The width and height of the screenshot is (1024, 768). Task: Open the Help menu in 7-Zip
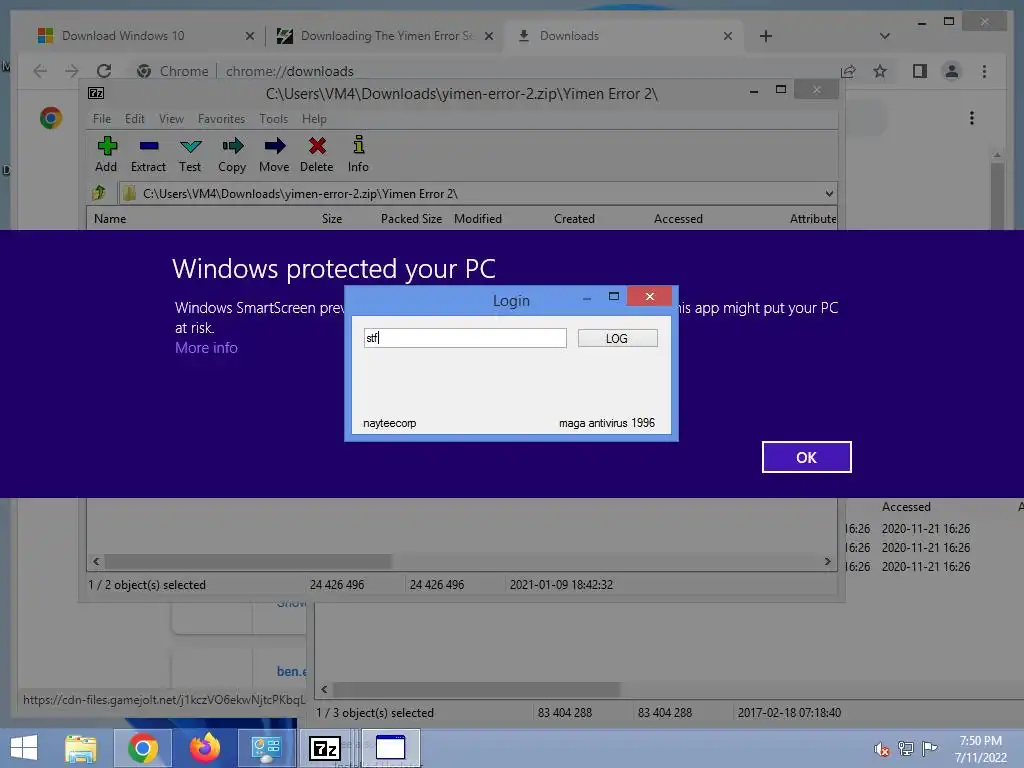[x=314, y=119]
